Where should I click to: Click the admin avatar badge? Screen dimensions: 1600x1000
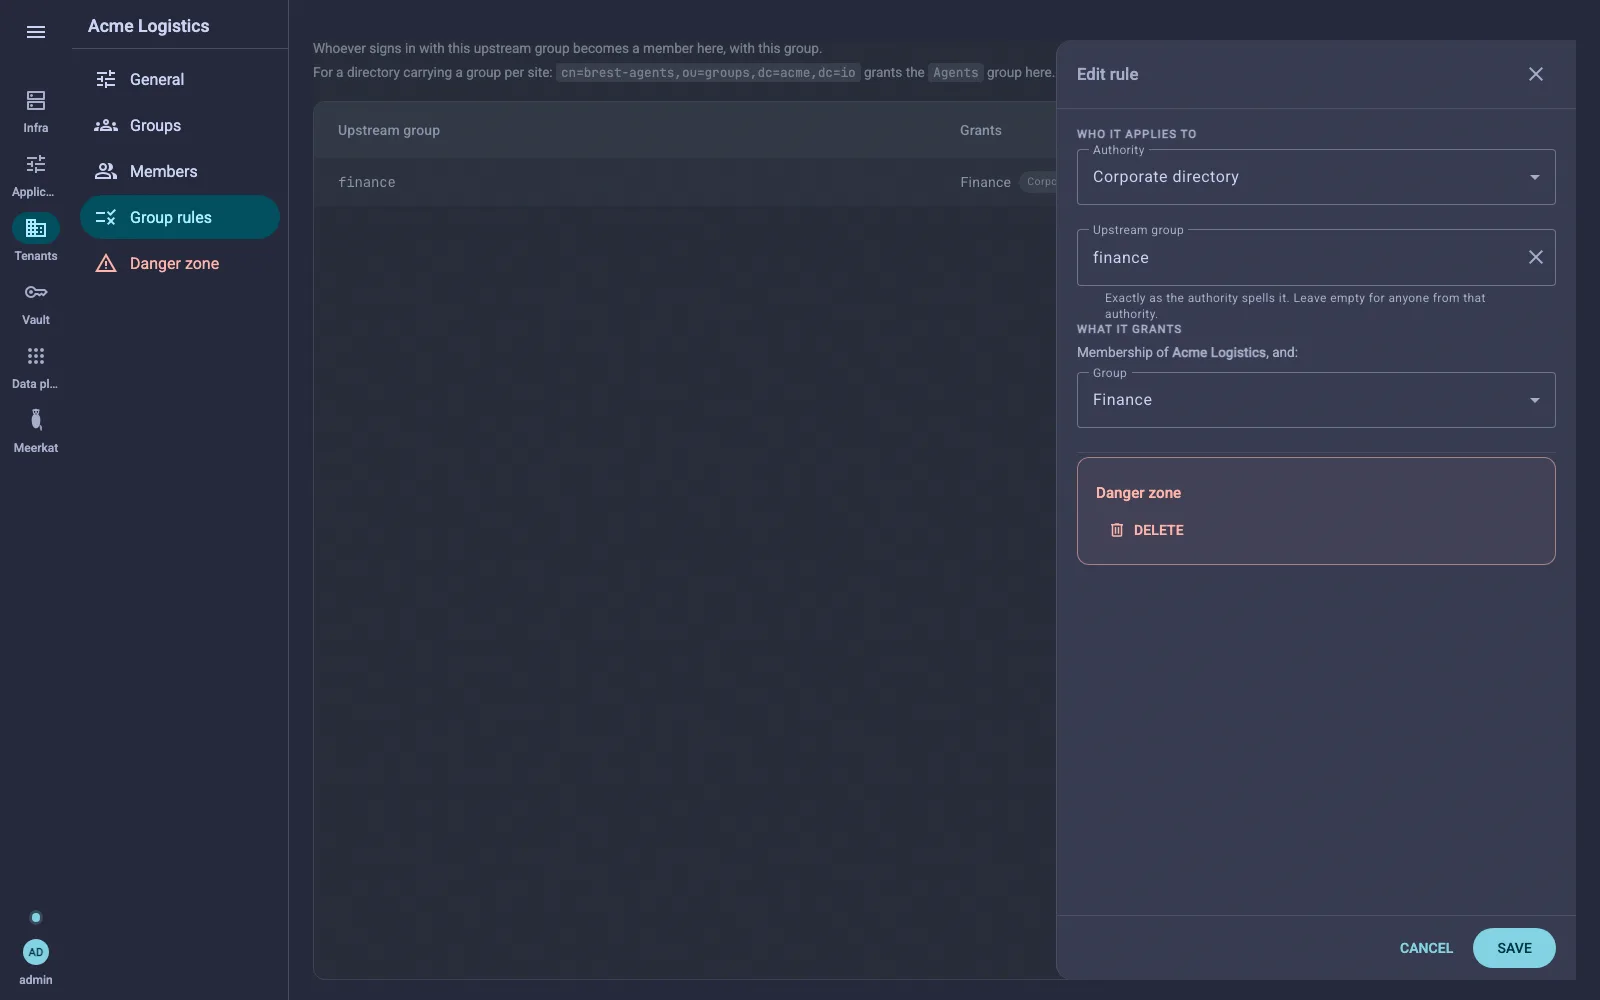point(36,952)
